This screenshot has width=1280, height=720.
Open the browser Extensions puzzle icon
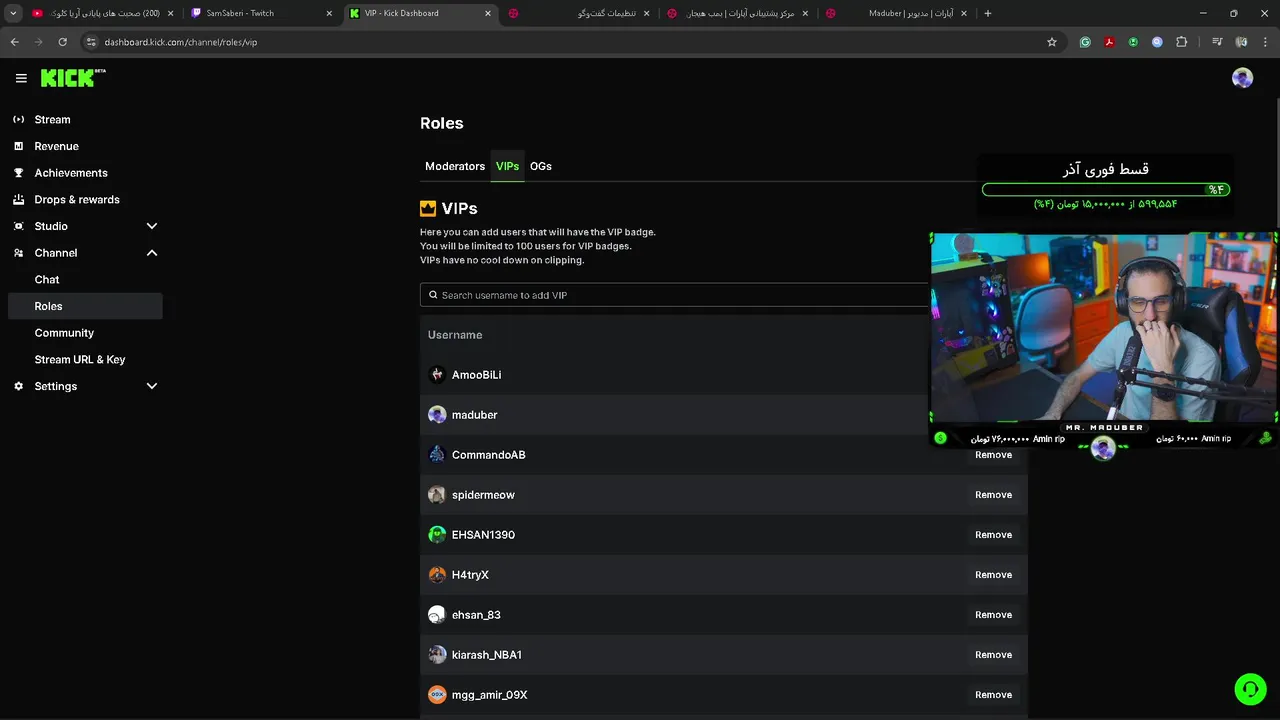point(1182,42)
